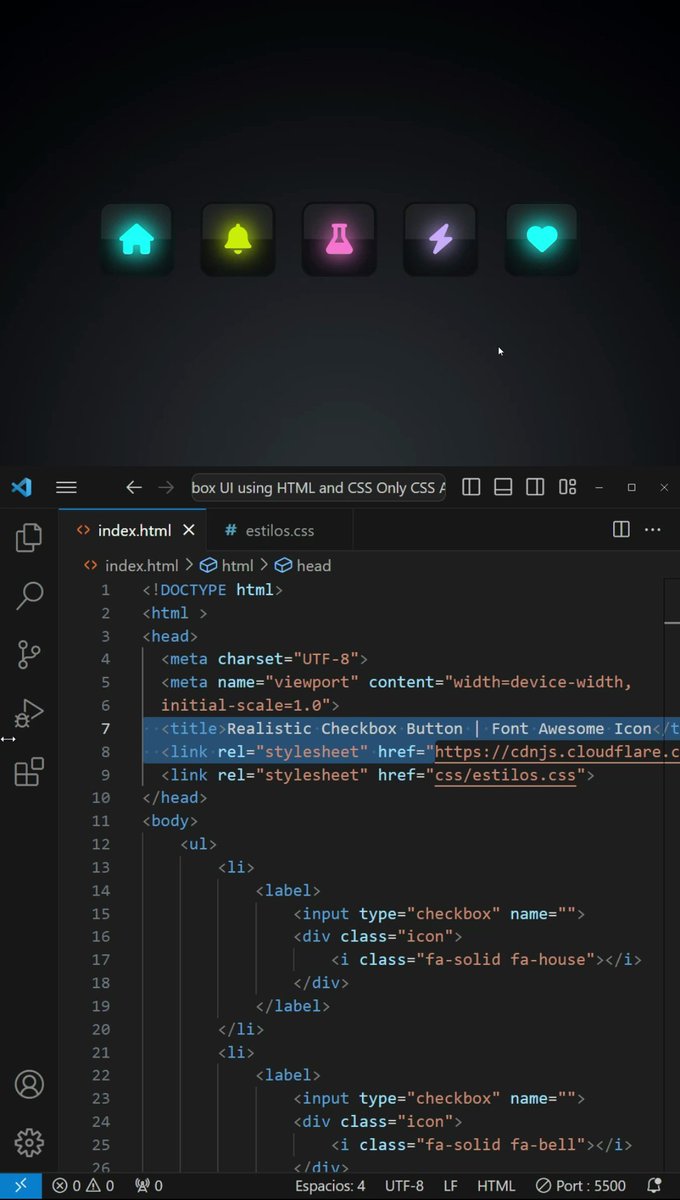Click the ports forwarded status item

coord(149,1186)
